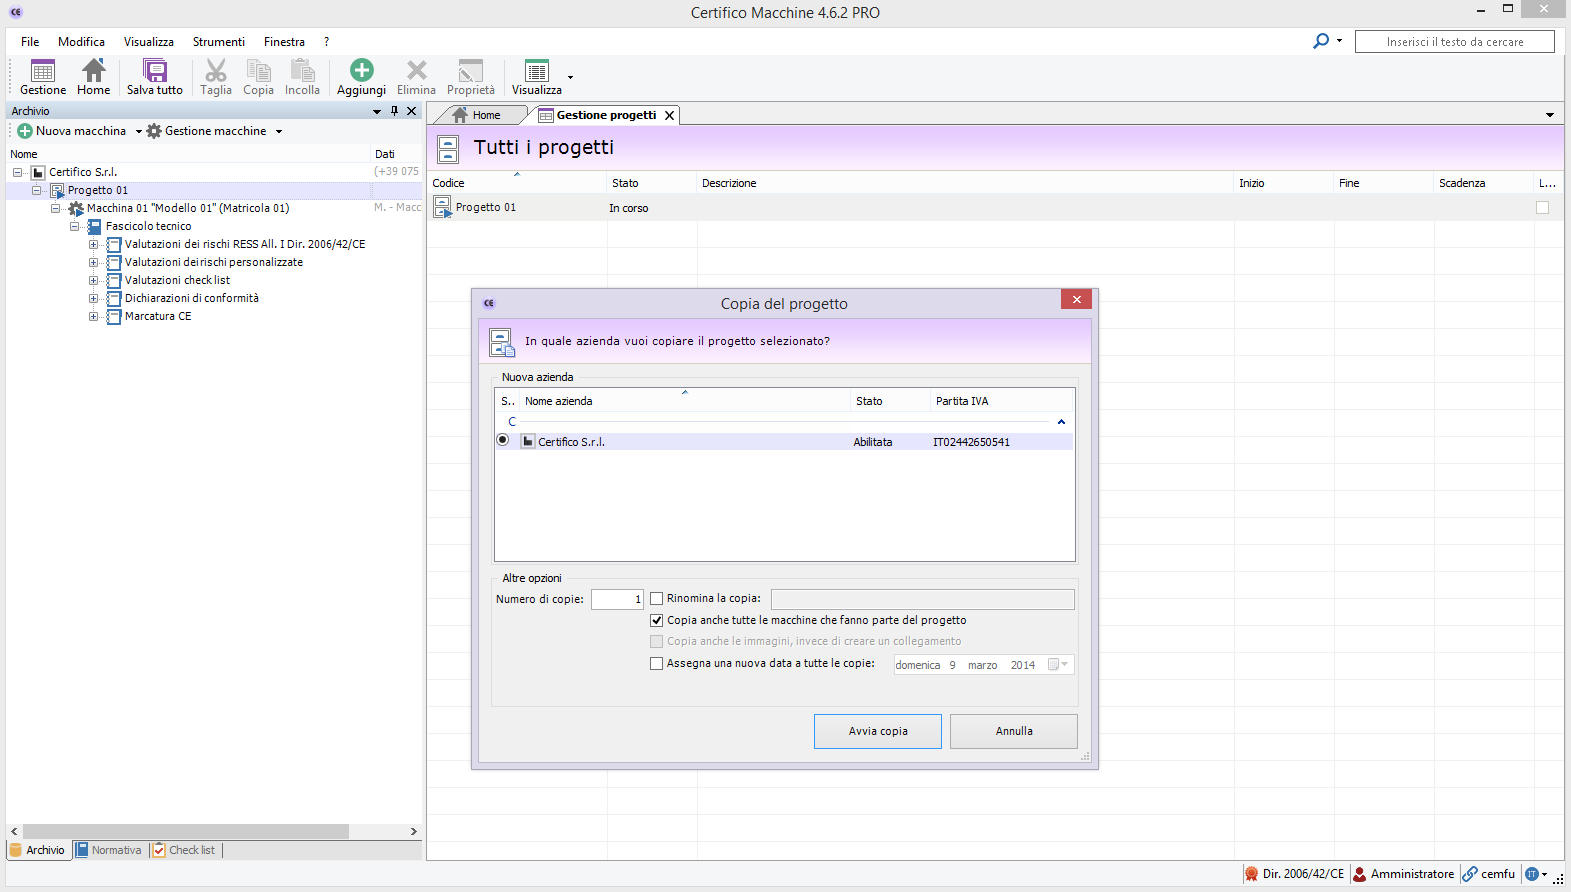The image size is (1571, 892).
Task: Pin the Archivio panel
Action: 394,111
